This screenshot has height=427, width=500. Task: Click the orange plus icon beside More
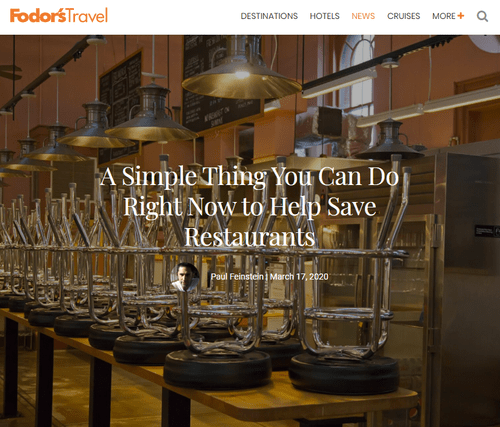[461, 16]
